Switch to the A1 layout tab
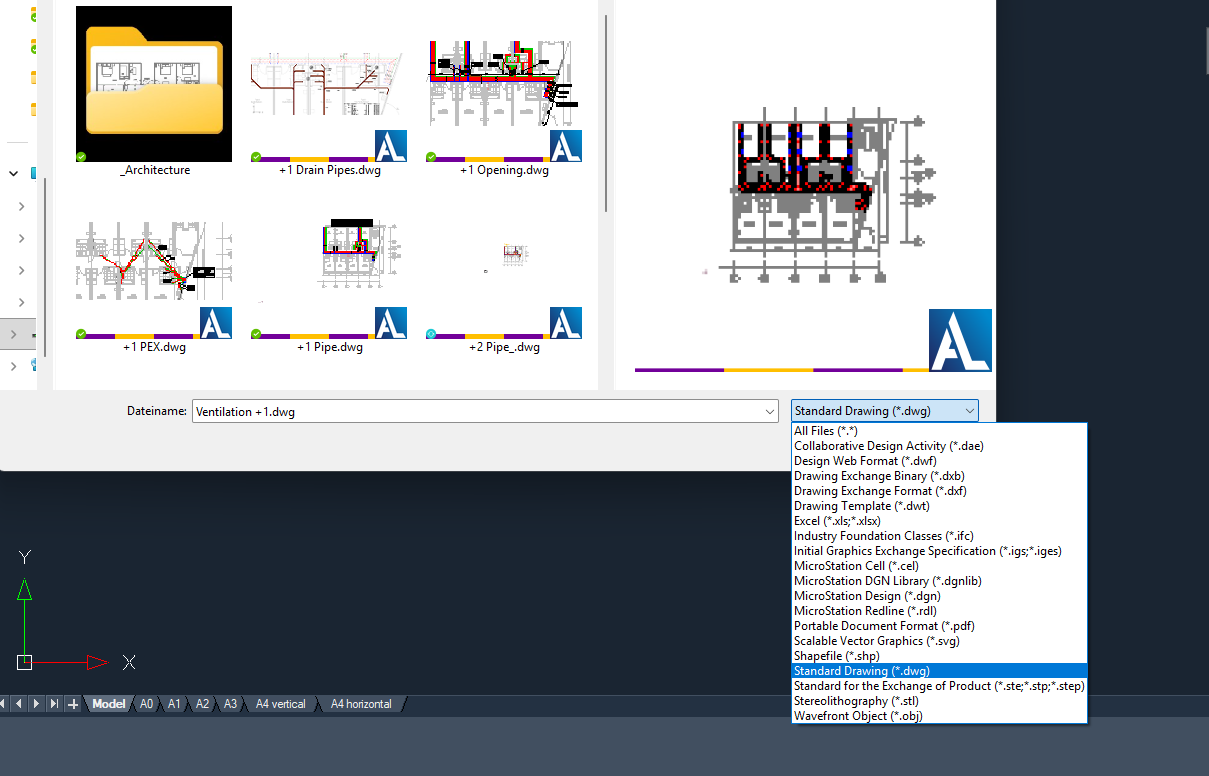1209x776 pixels. (174, 704)
